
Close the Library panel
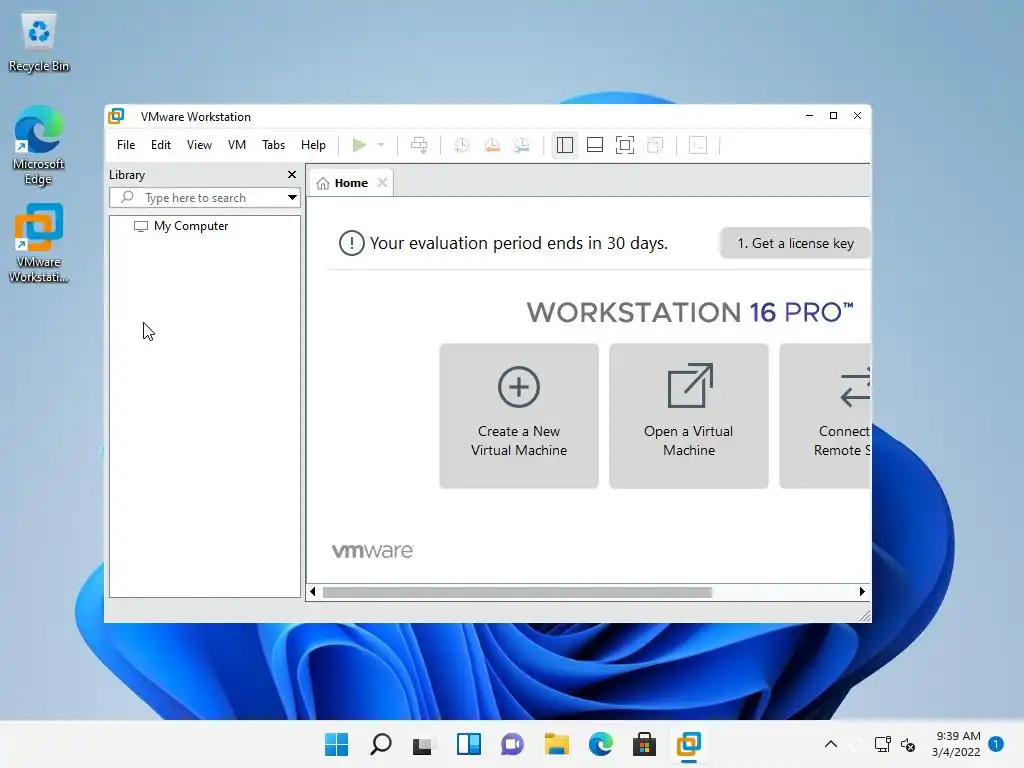tap(292, 174)
